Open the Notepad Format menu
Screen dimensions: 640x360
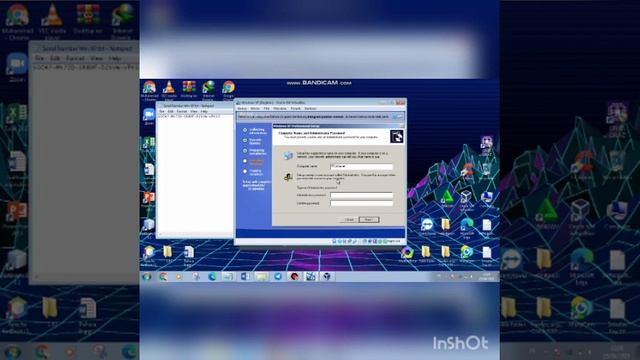[x=182, y=111]
